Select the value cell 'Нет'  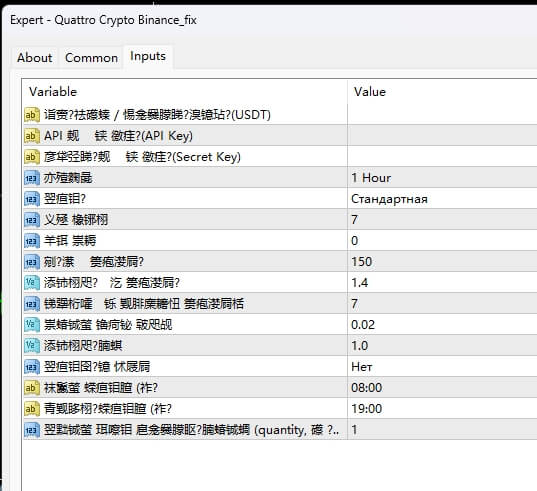pyautogui.click(x=442, y=367)
